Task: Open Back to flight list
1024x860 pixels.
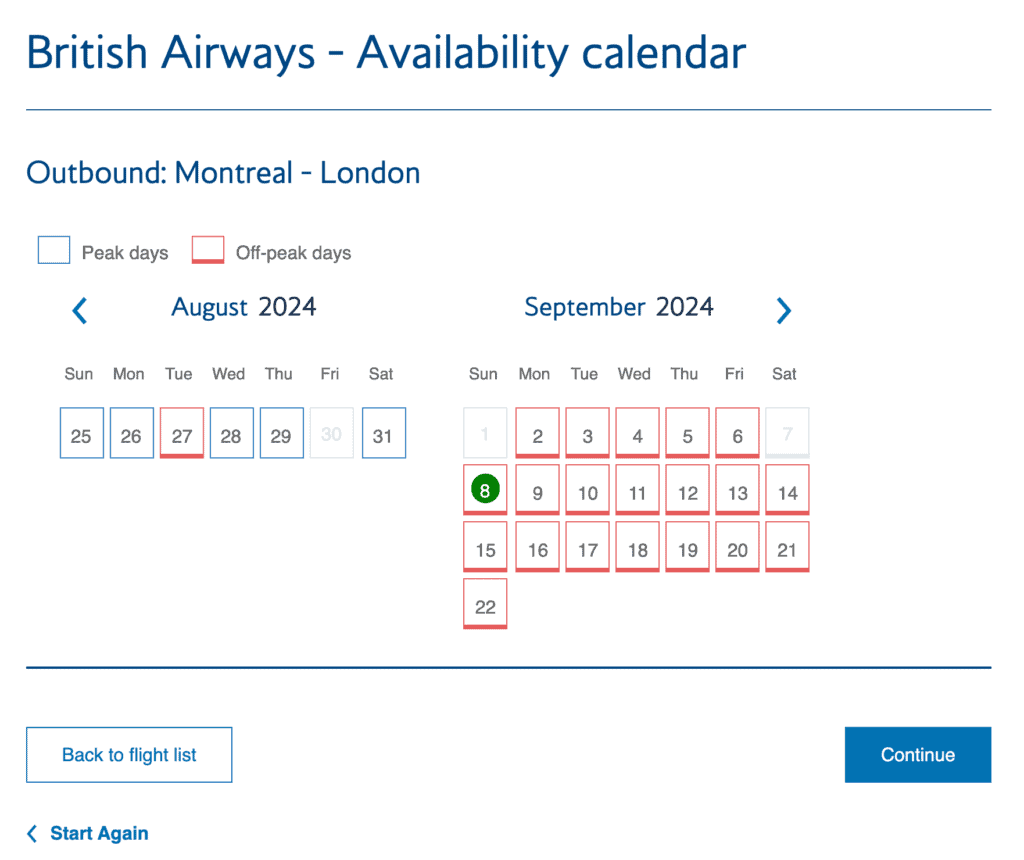Action: 128,754
